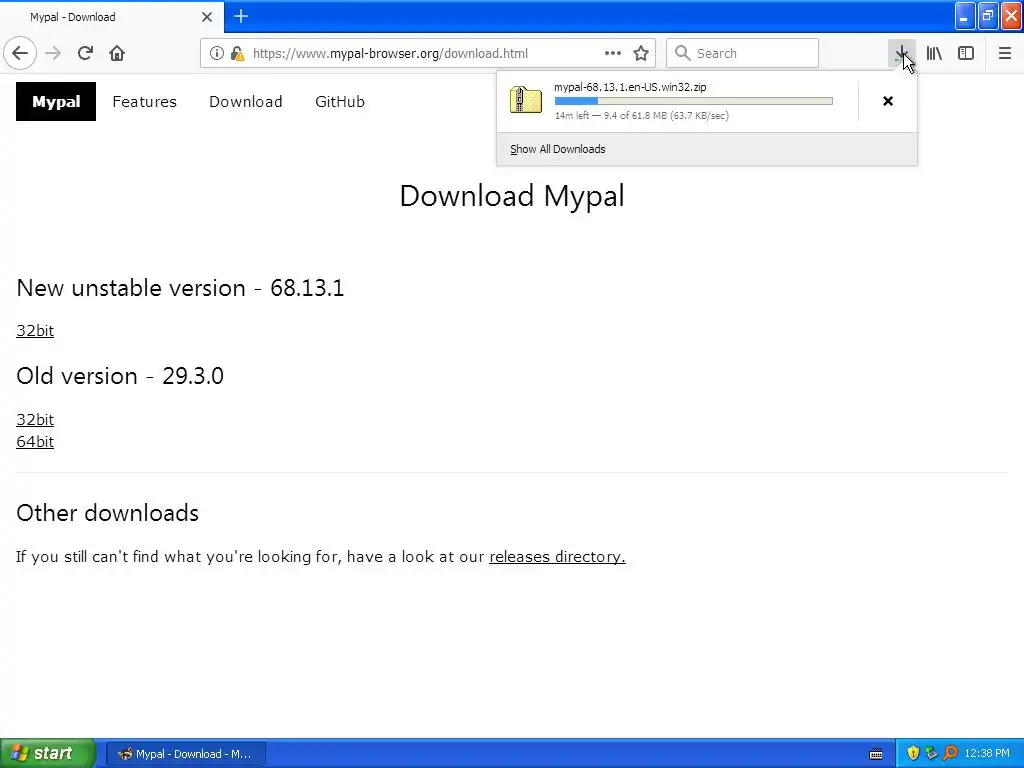Go back with the back arrow button

pos(20,53)
